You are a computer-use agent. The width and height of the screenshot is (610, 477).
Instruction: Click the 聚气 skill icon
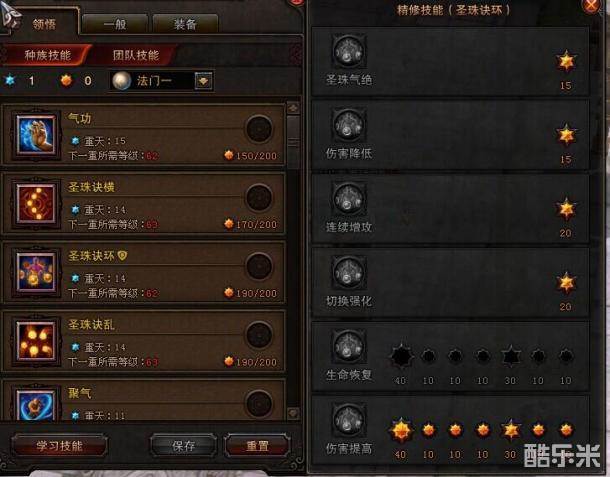(x=36, y=405)
